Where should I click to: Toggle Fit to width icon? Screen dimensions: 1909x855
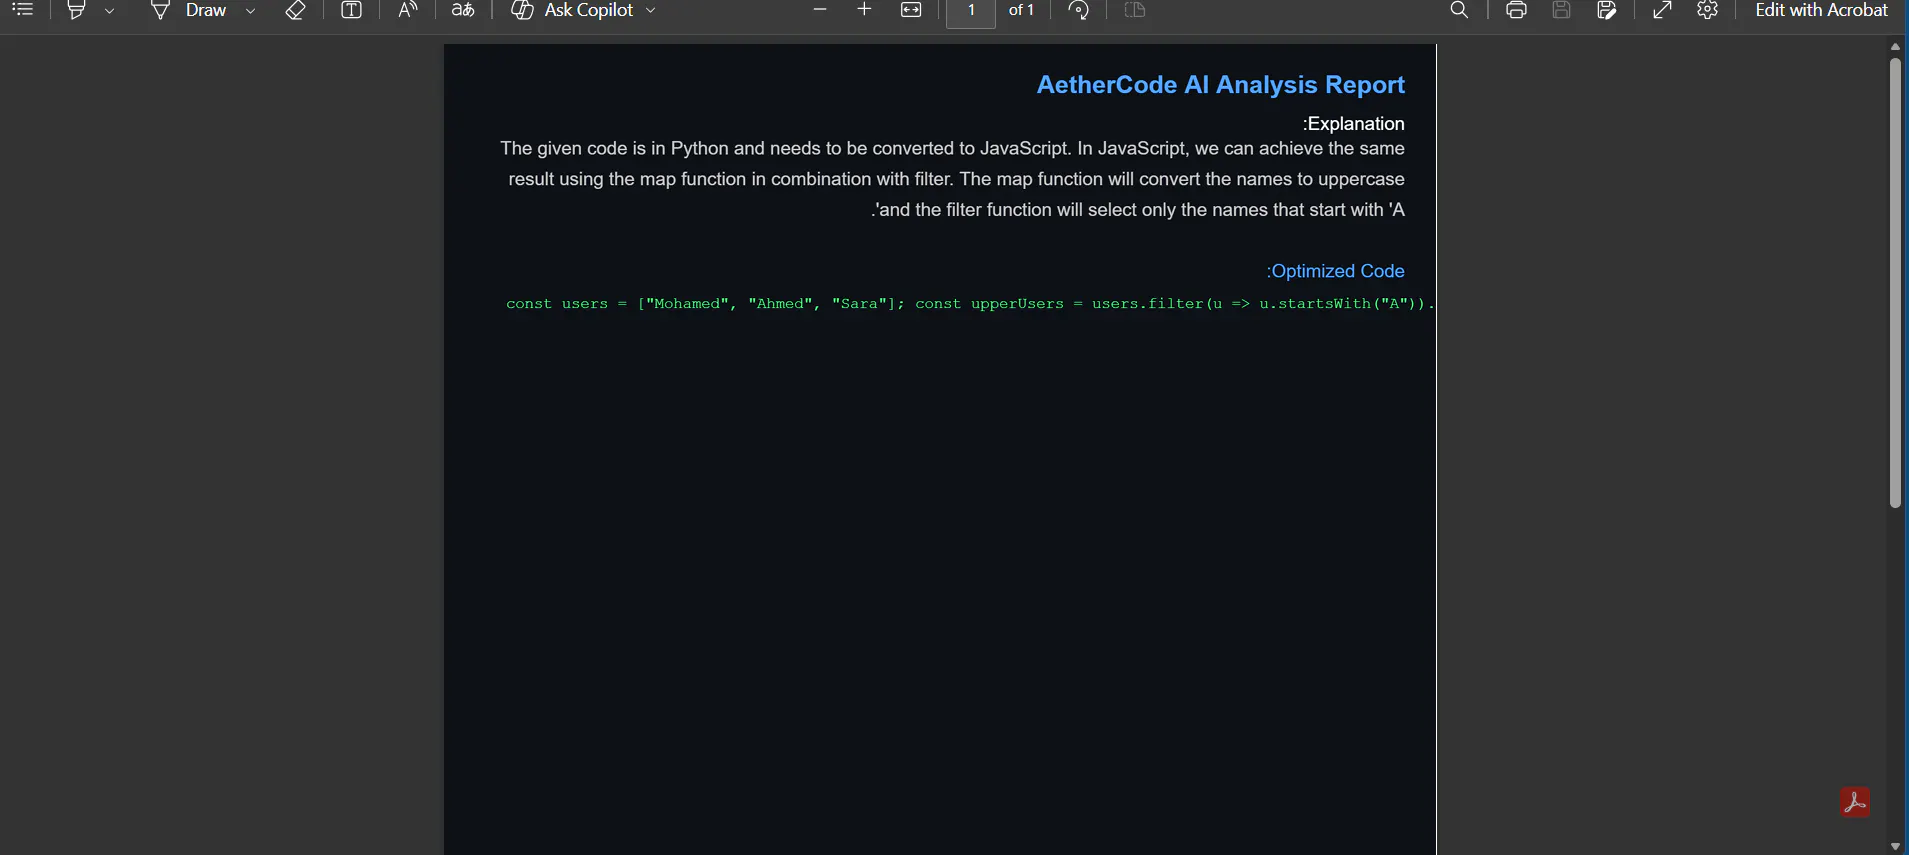(911, 10)
